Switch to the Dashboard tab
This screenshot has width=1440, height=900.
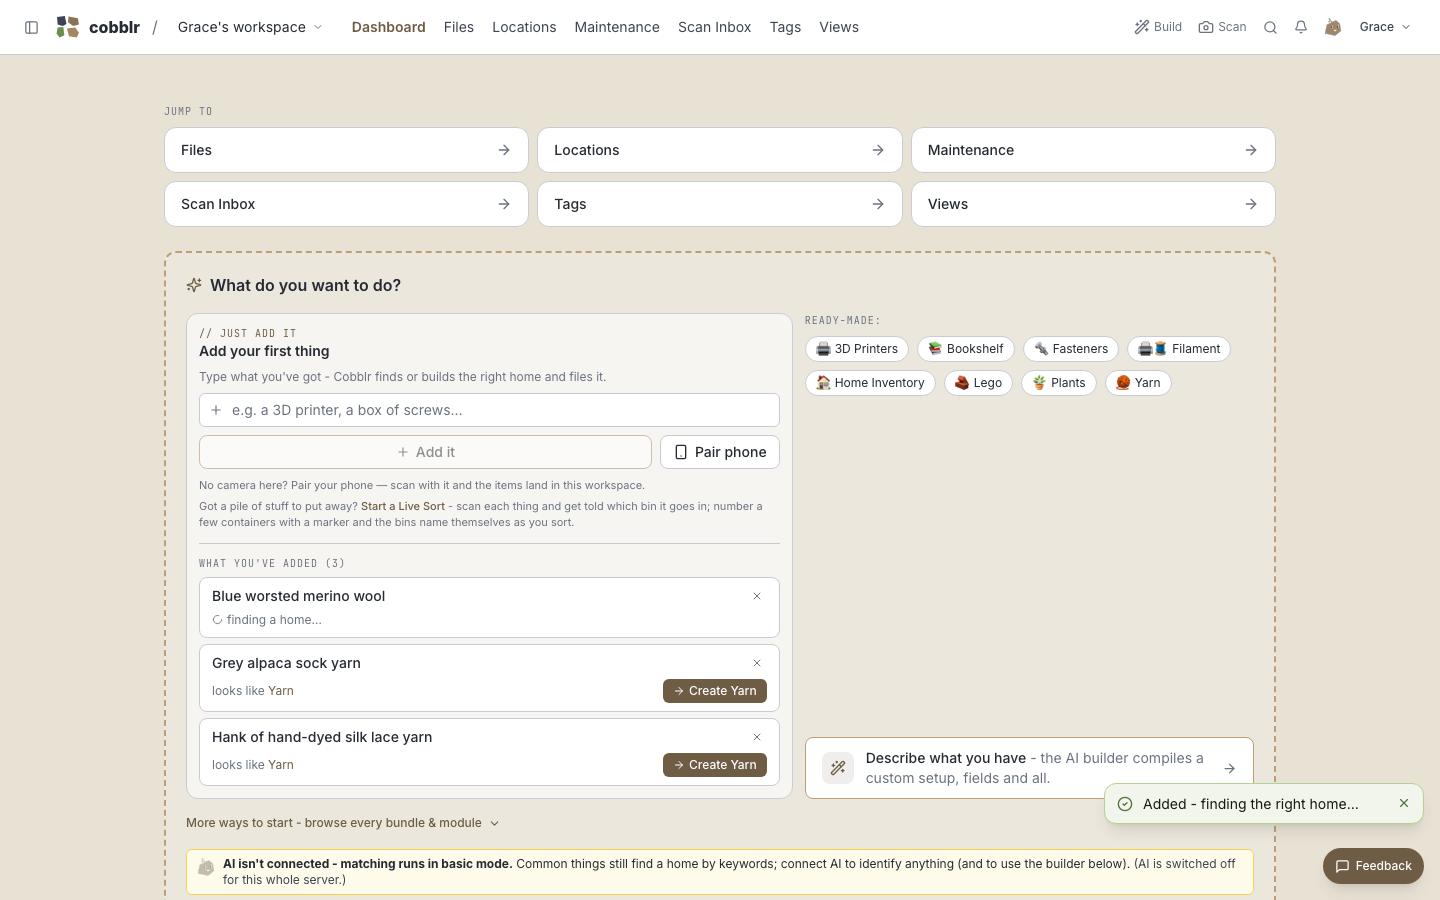(x=388, y=27)
